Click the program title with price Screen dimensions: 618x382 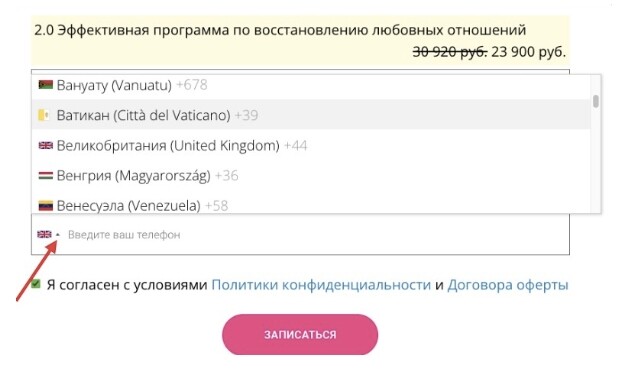coord(300,41)
